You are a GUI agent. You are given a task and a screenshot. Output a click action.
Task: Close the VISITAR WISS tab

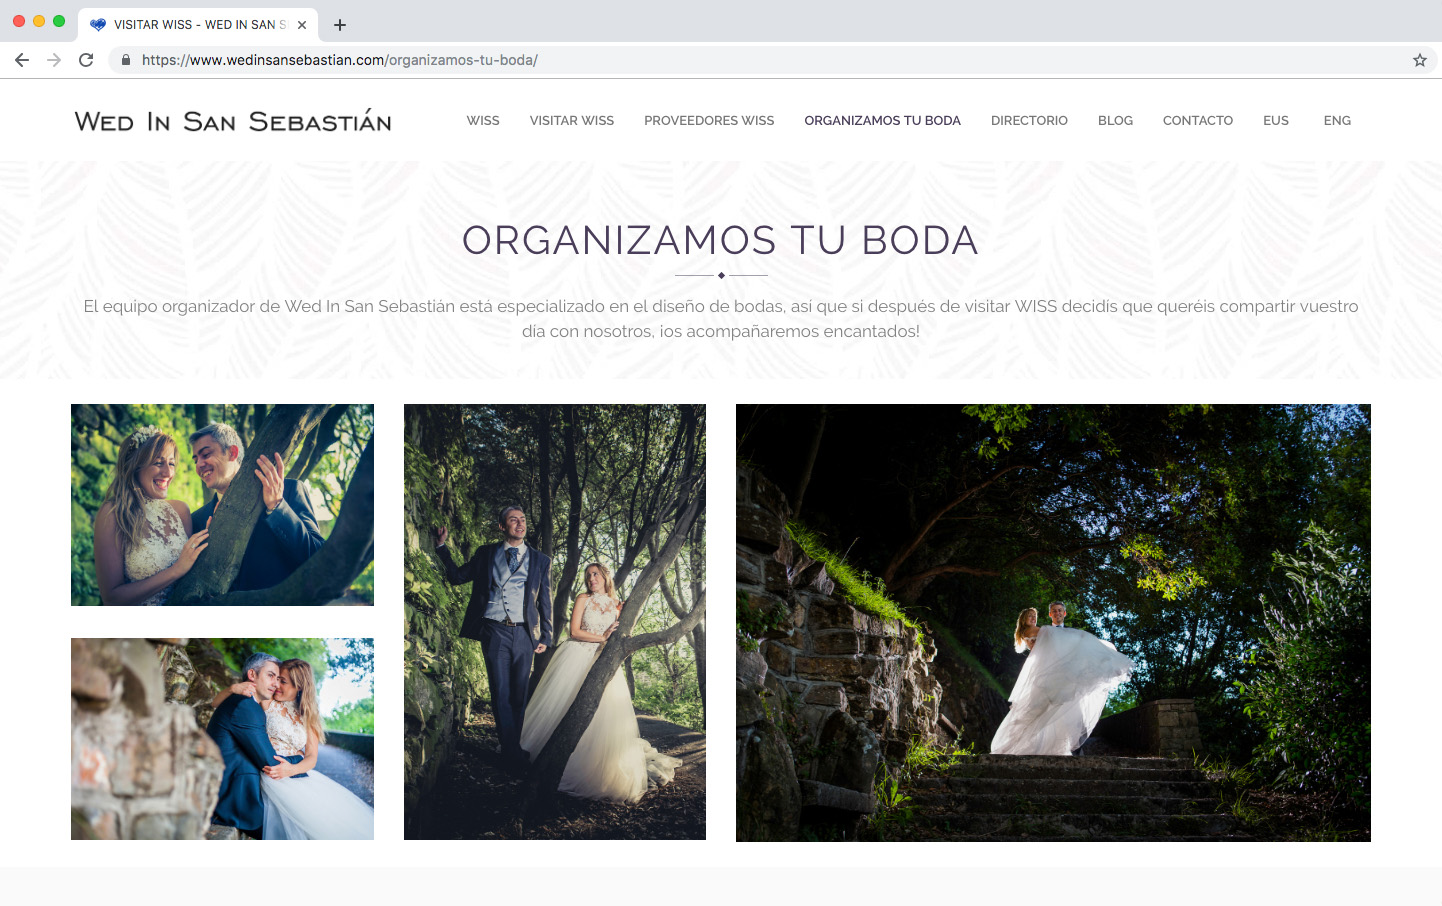[x=302, y=25]
